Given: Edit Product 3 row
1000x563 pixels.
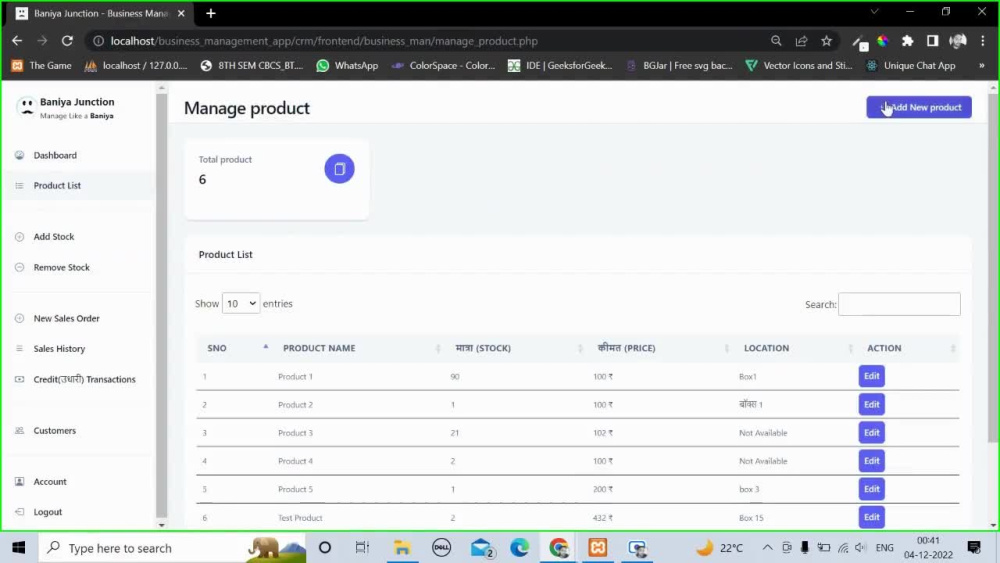Looking at the screenshot, I should click(x=871, y=432).
